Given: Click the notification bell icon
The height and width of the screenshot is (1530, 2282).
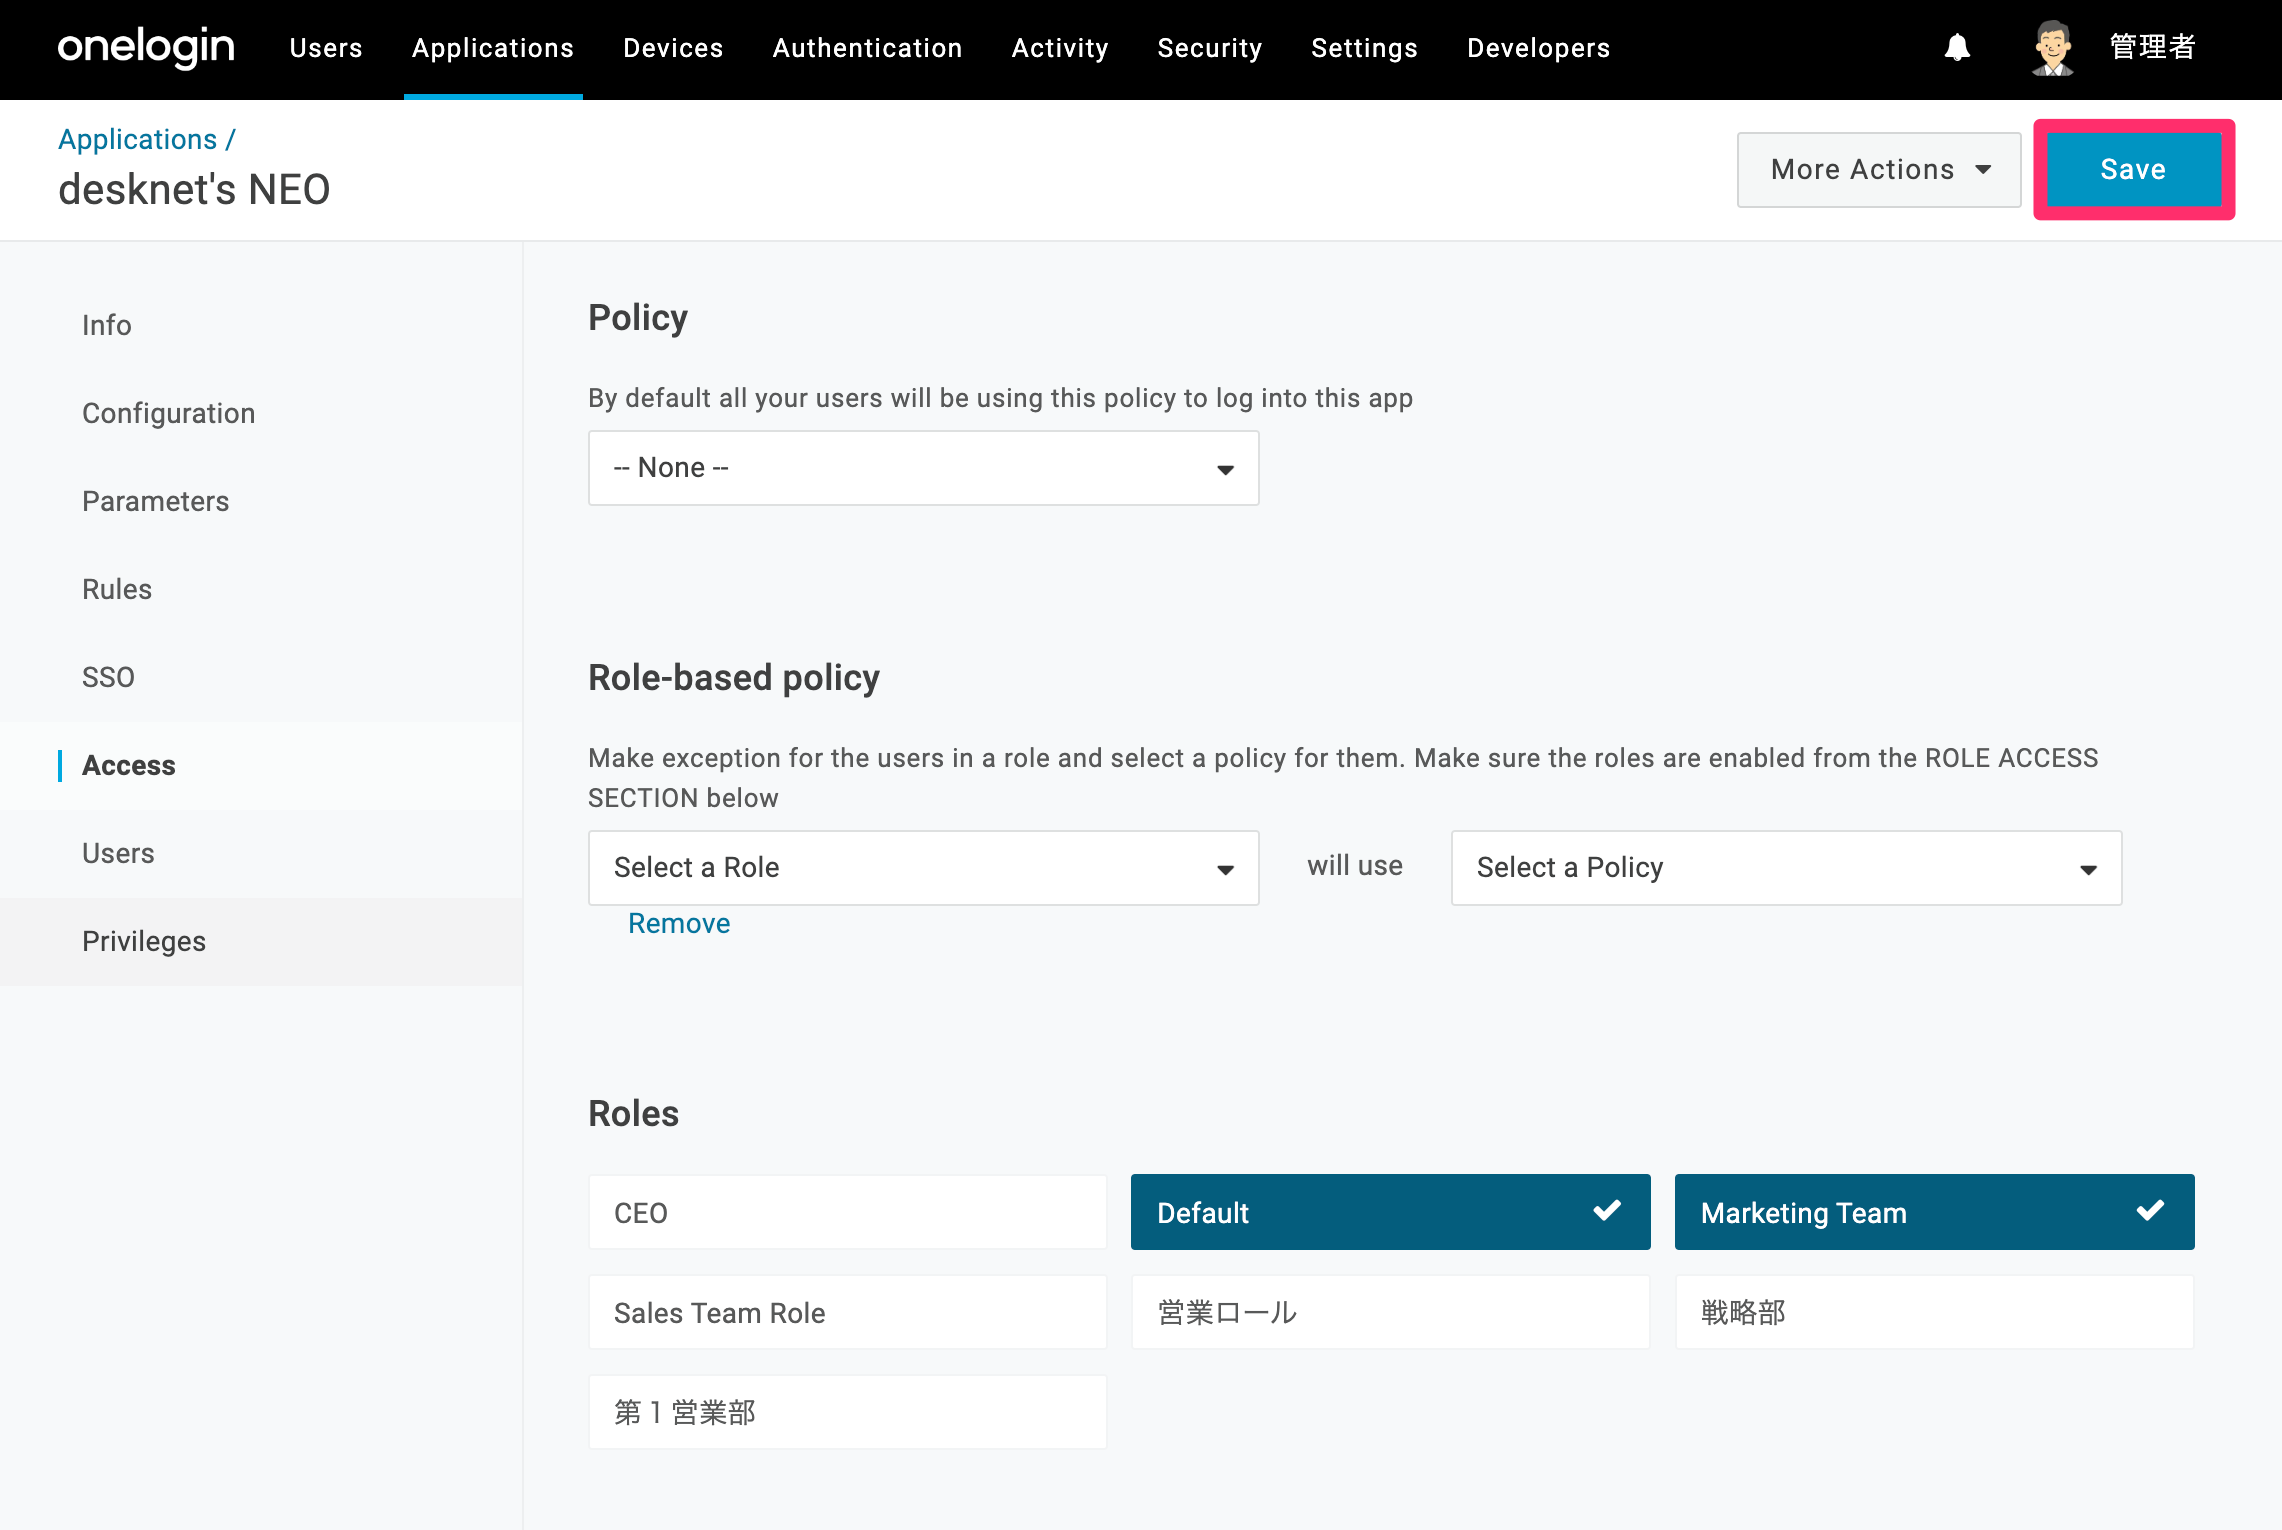Looking at the screenshot, I should [1957, 48].
